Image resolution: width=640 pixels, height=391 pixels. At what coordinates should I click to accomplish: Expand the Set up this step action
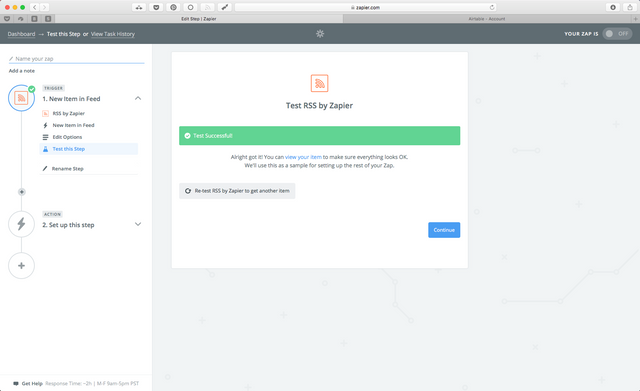point(138,224)
